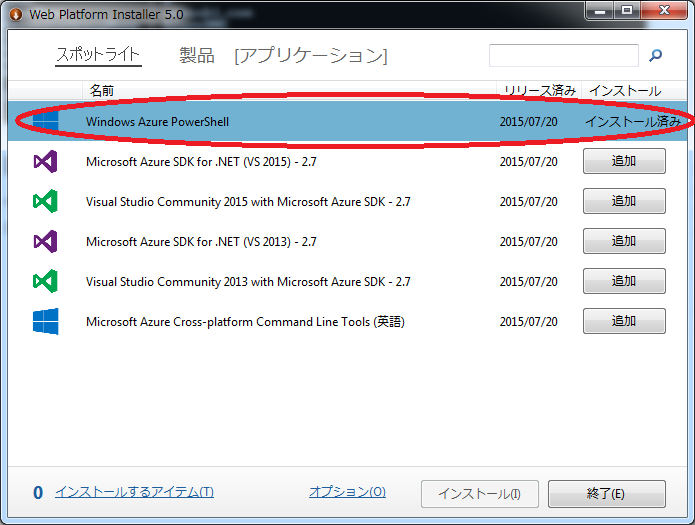Click the インストール(I) button
The width and height of the screenshot is (695, 525).
[480, 494]
